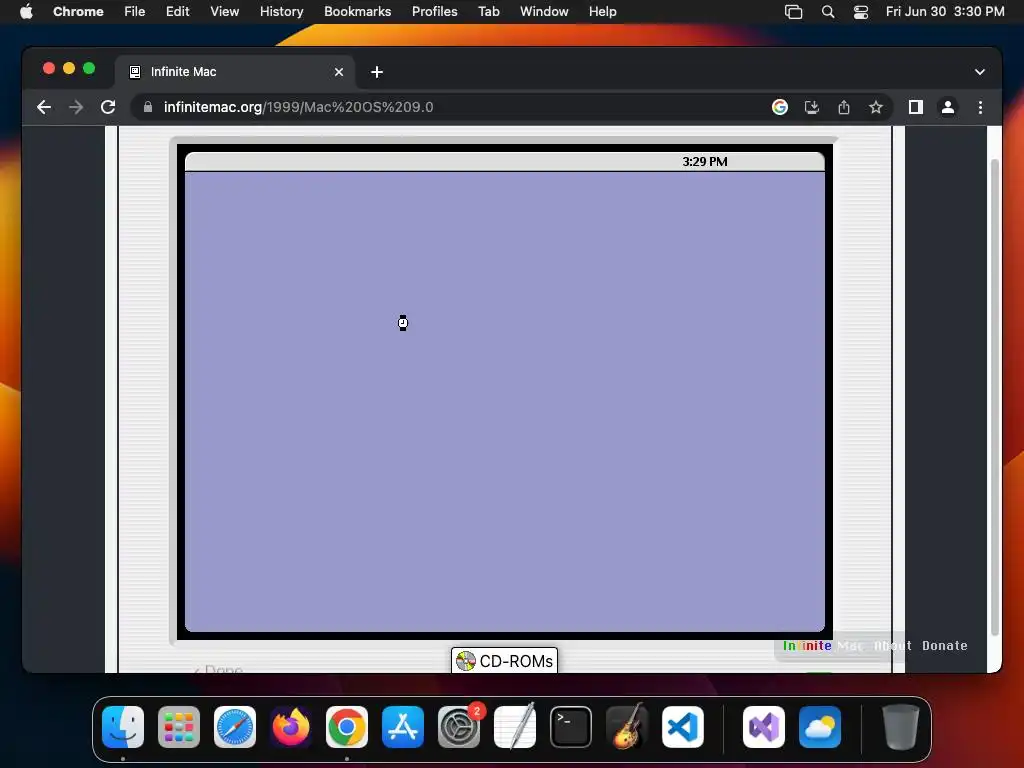Open the Chrome profile avatar

point(948,107)
